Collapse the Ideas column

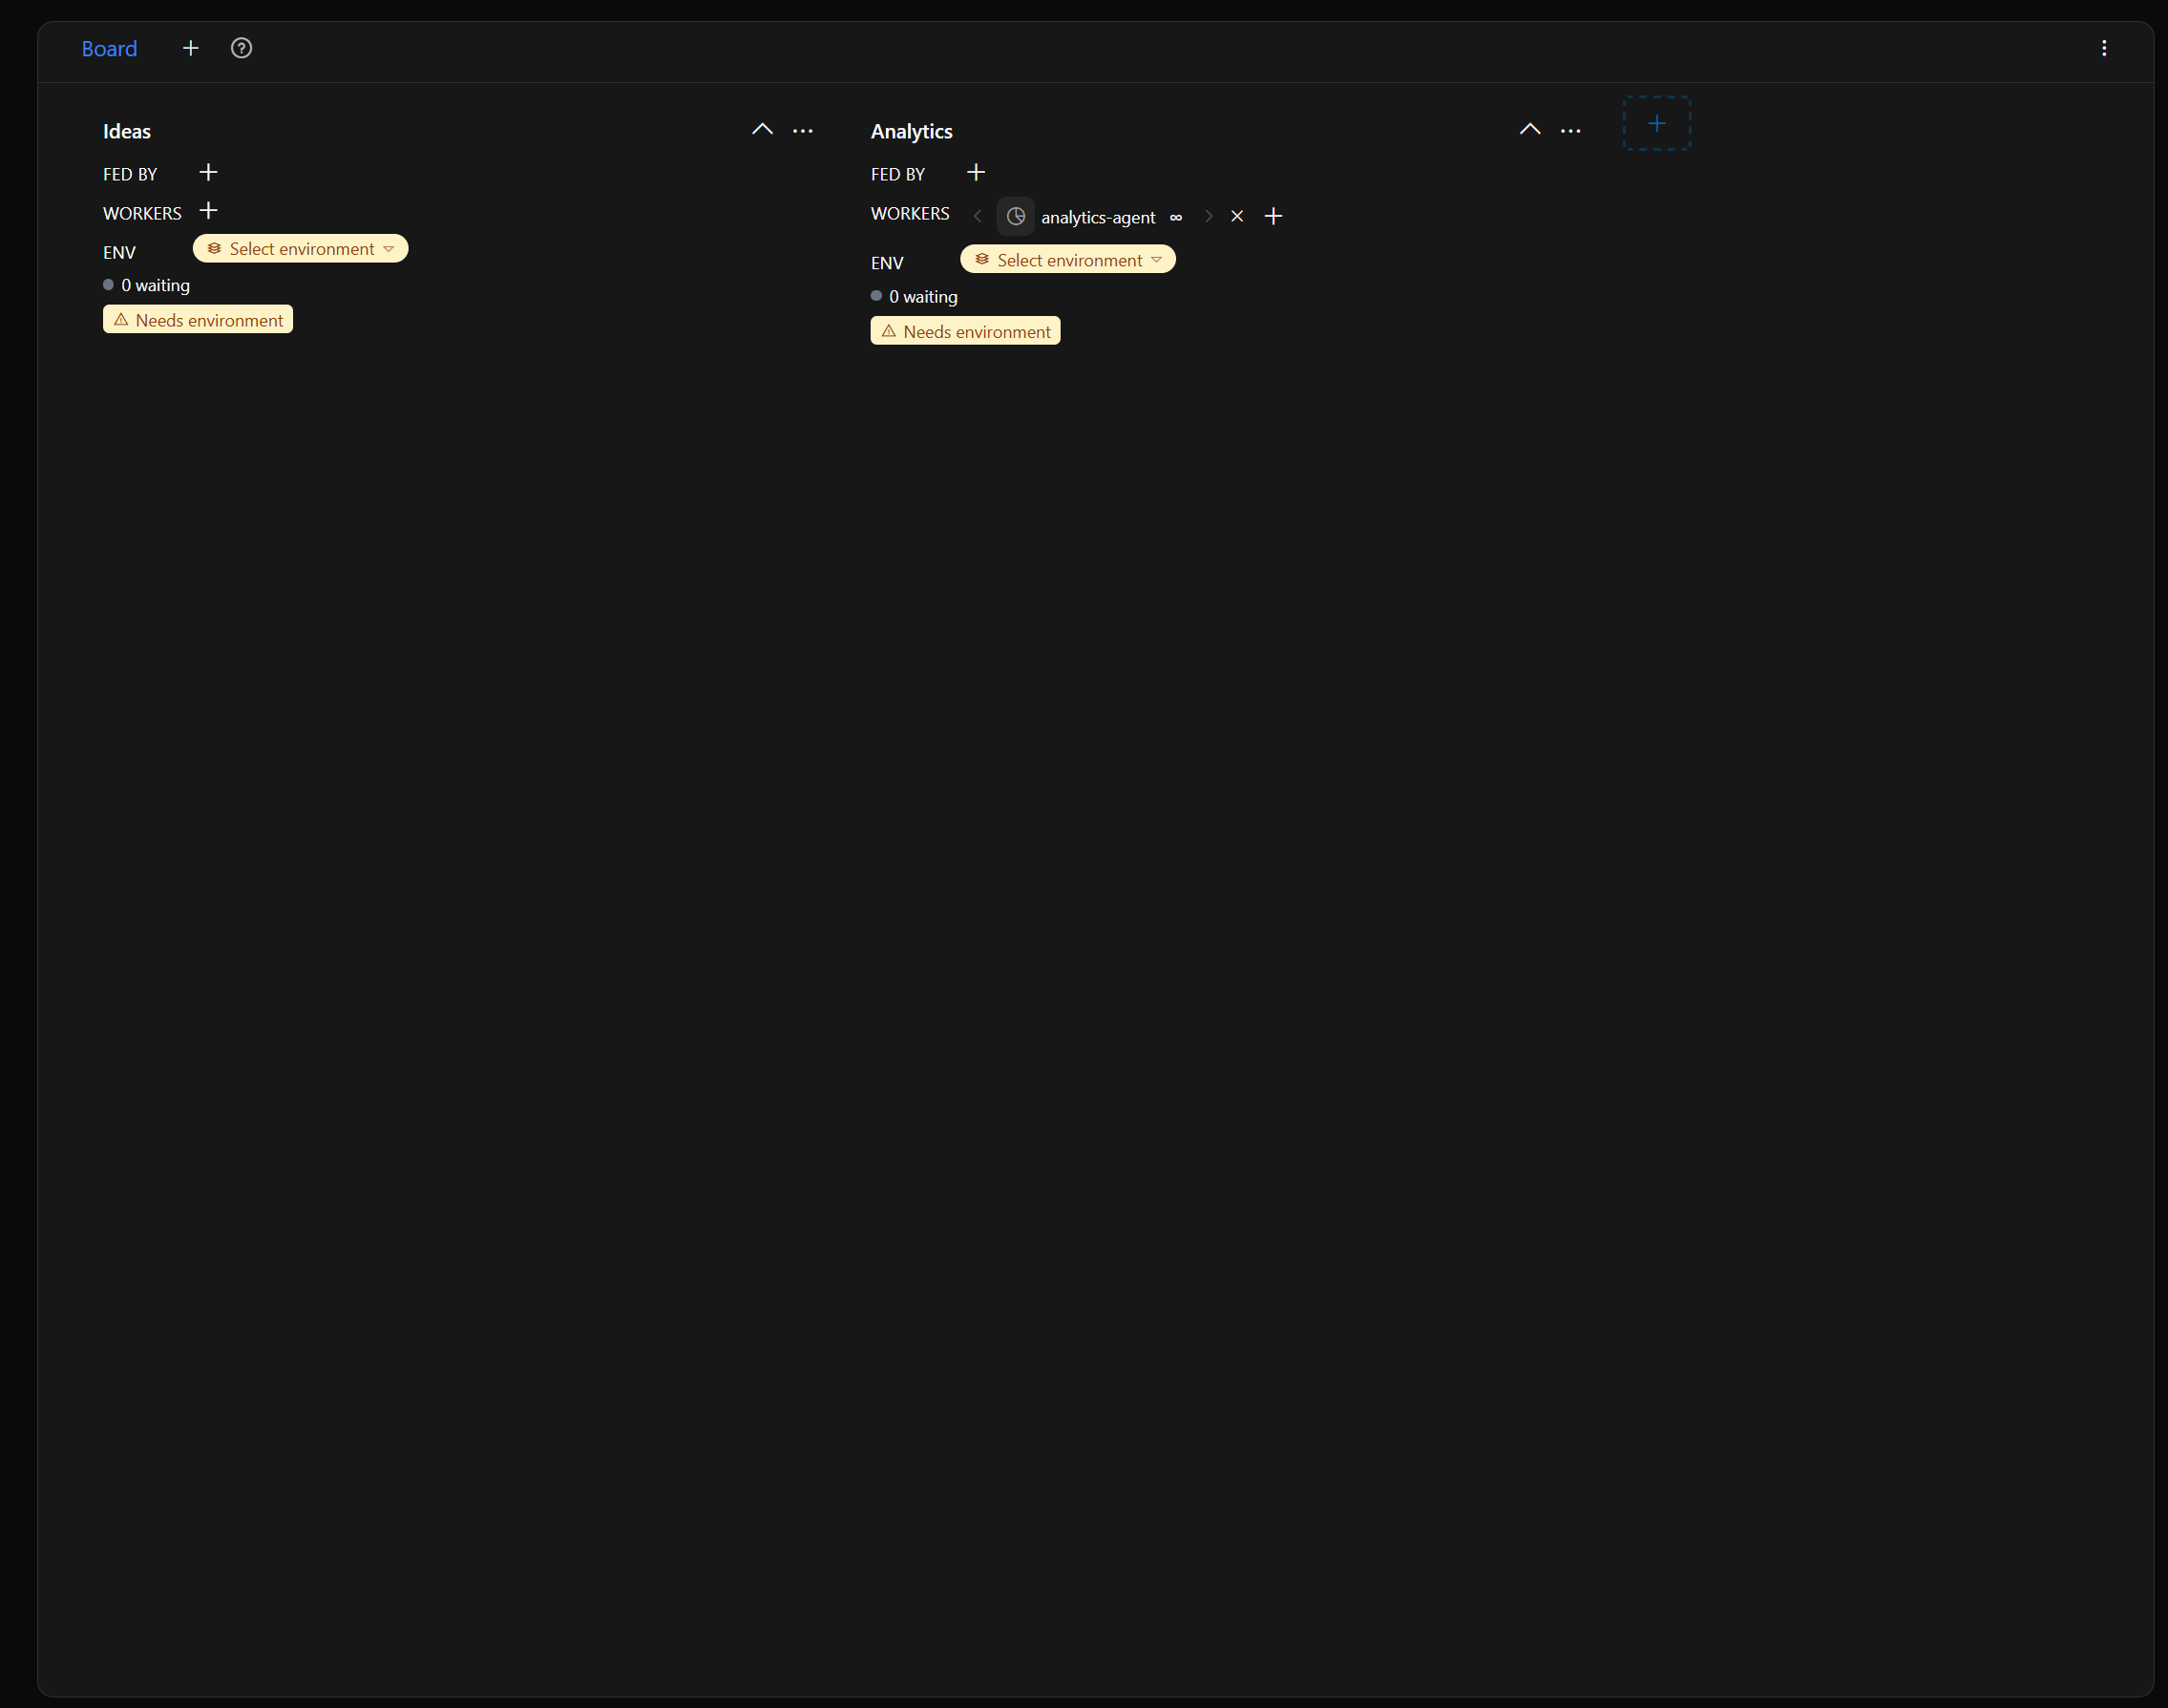click(762, 130)
